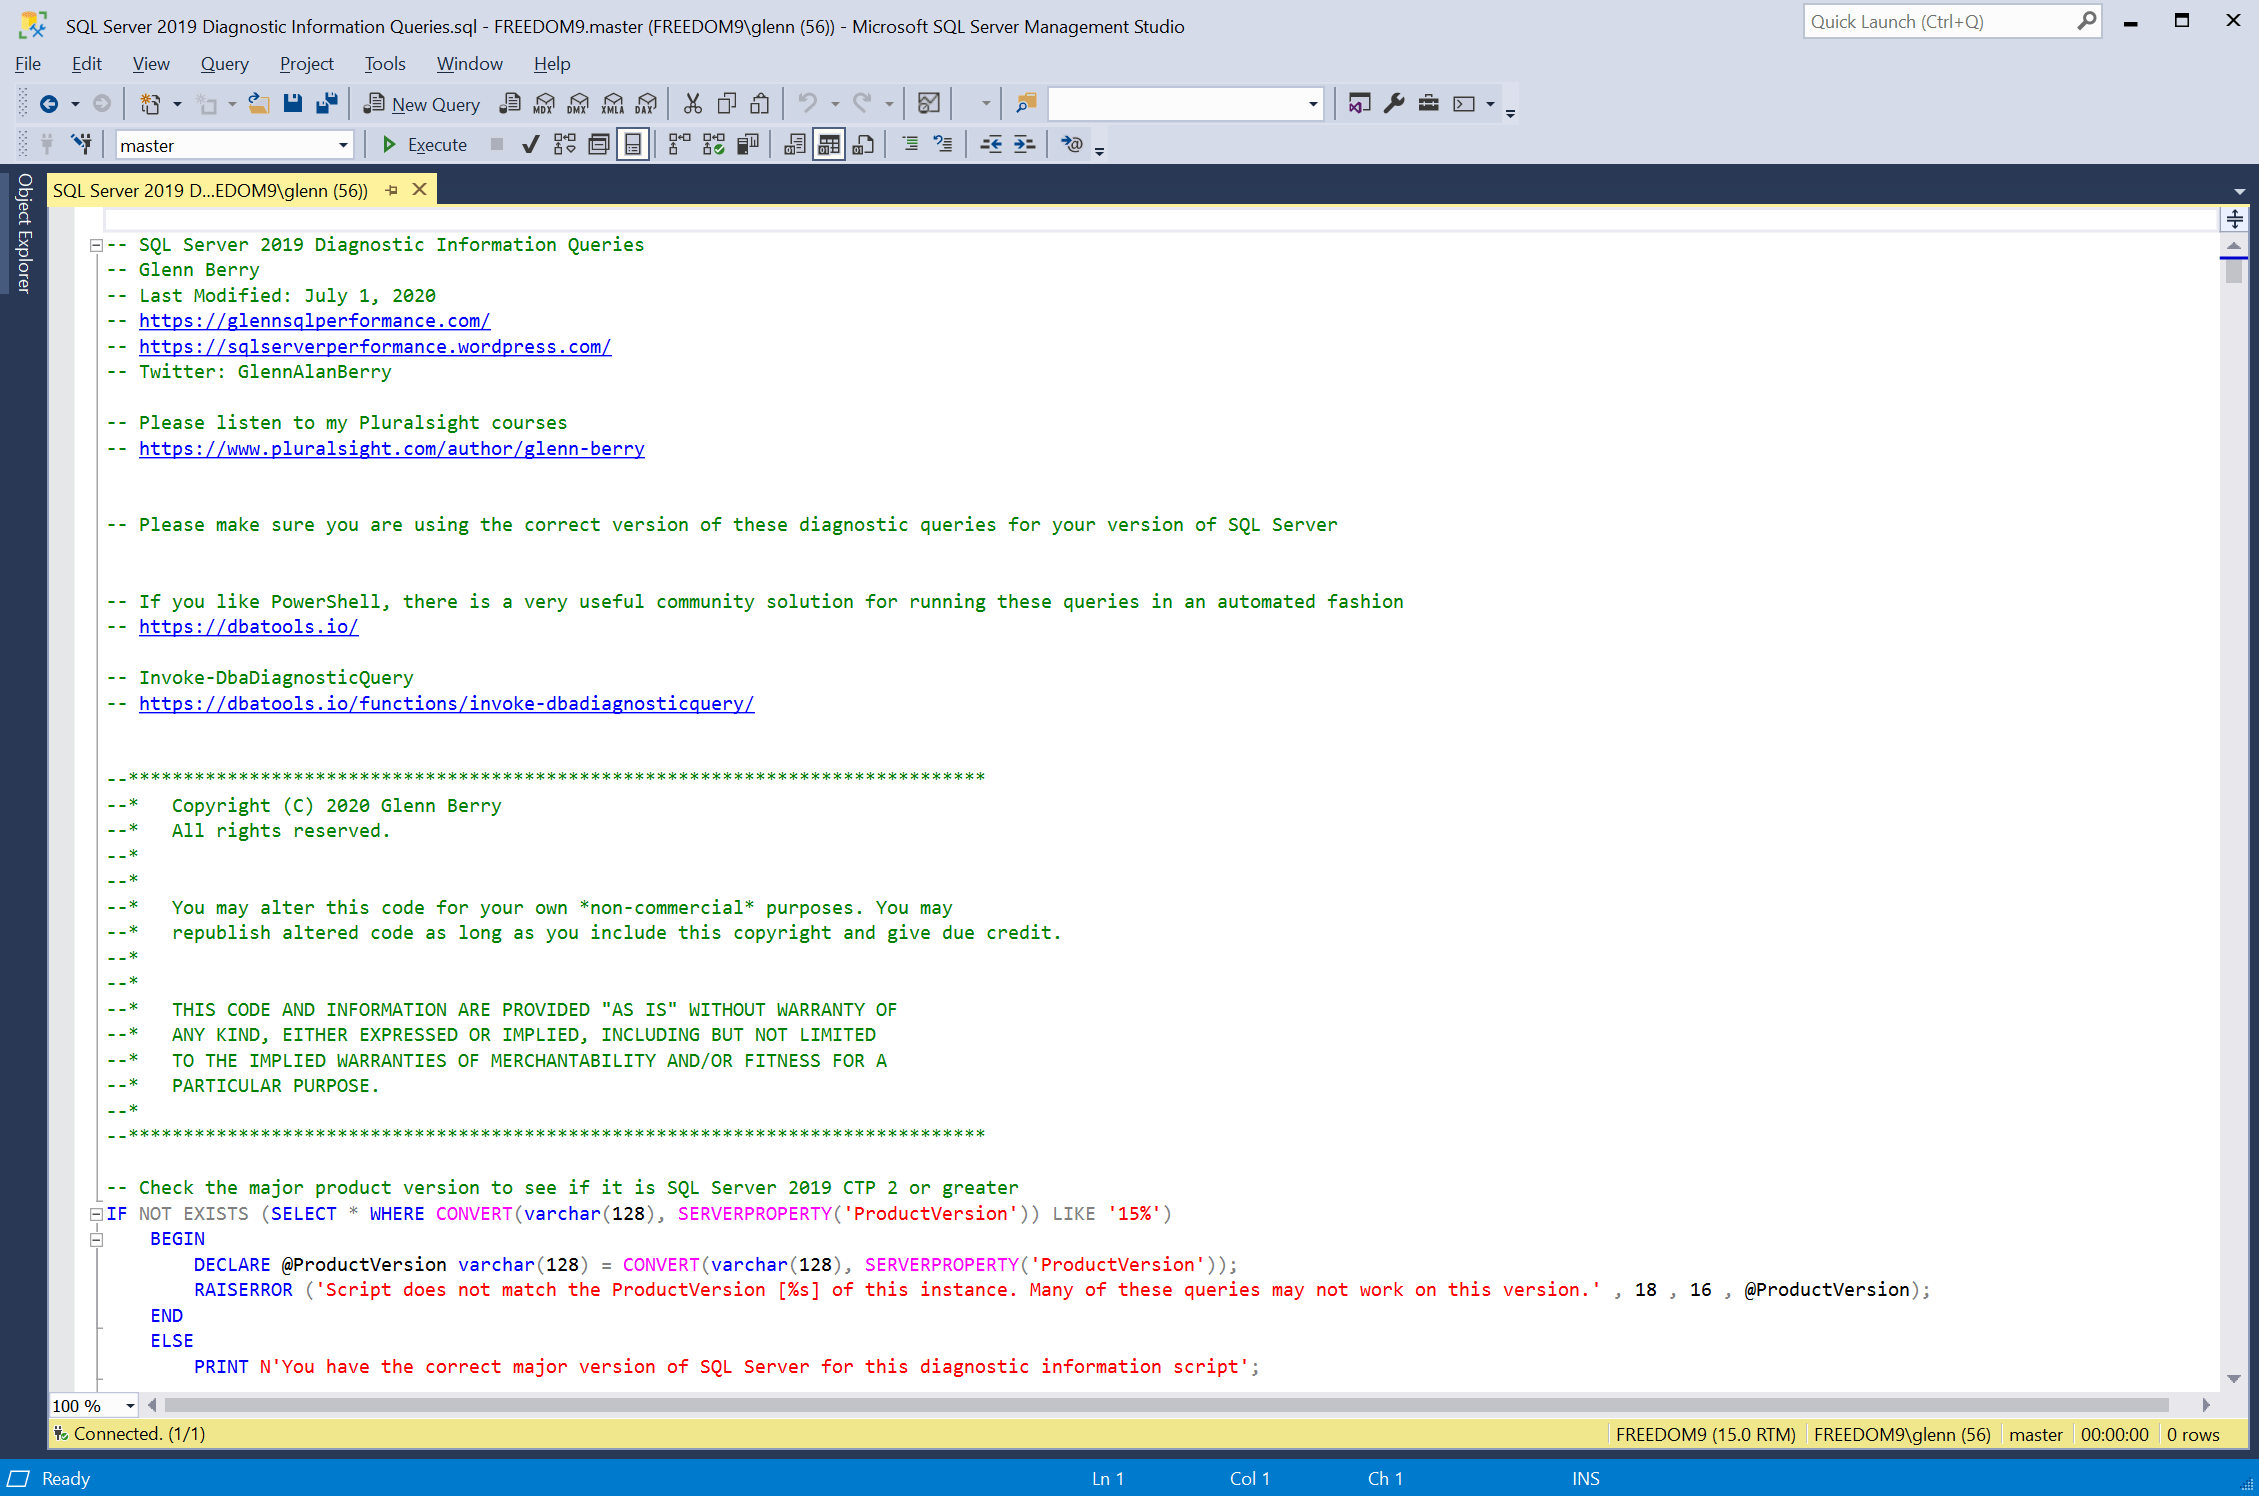
Task: Toggle Results to Grid output mode
Action: pos(828,144)
